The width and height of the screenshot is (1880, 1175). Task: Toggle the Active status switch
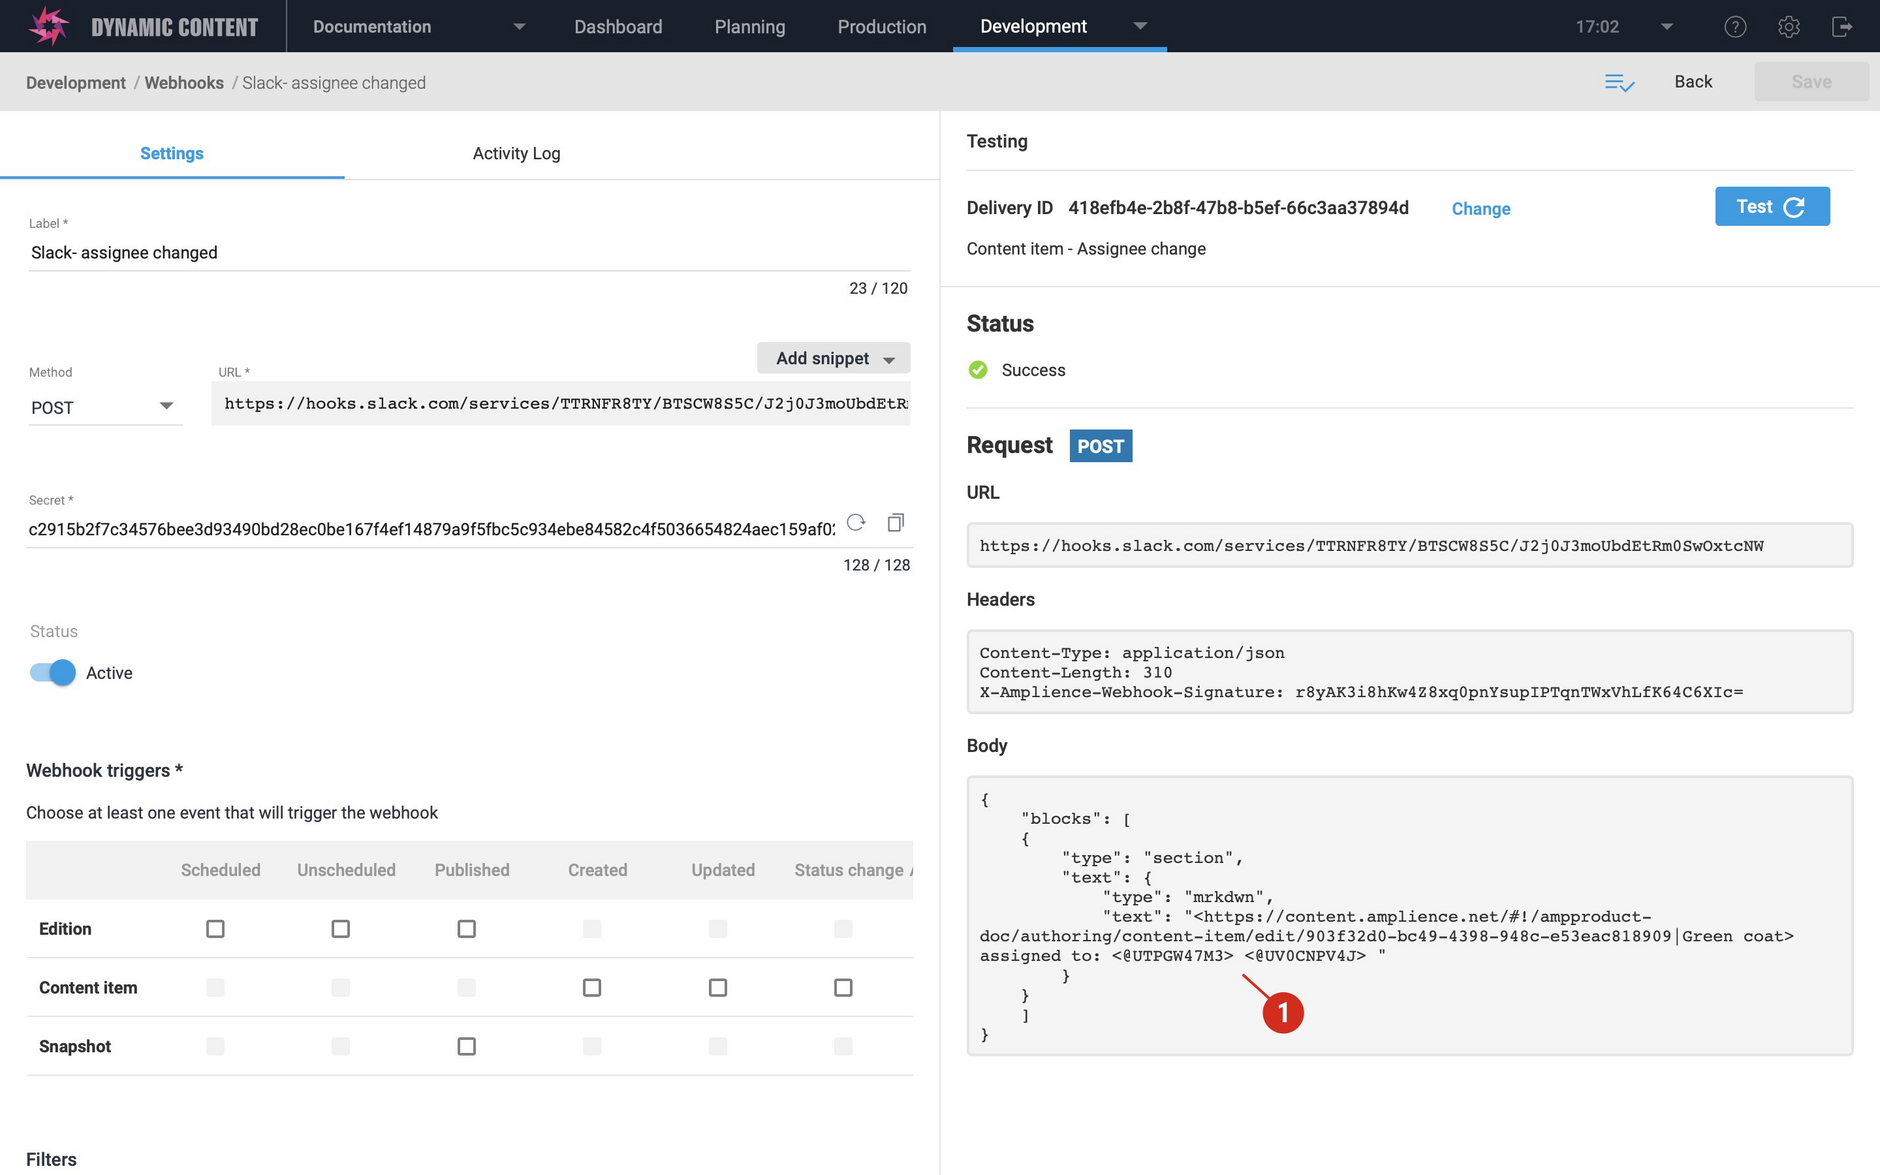click(53, 673)
